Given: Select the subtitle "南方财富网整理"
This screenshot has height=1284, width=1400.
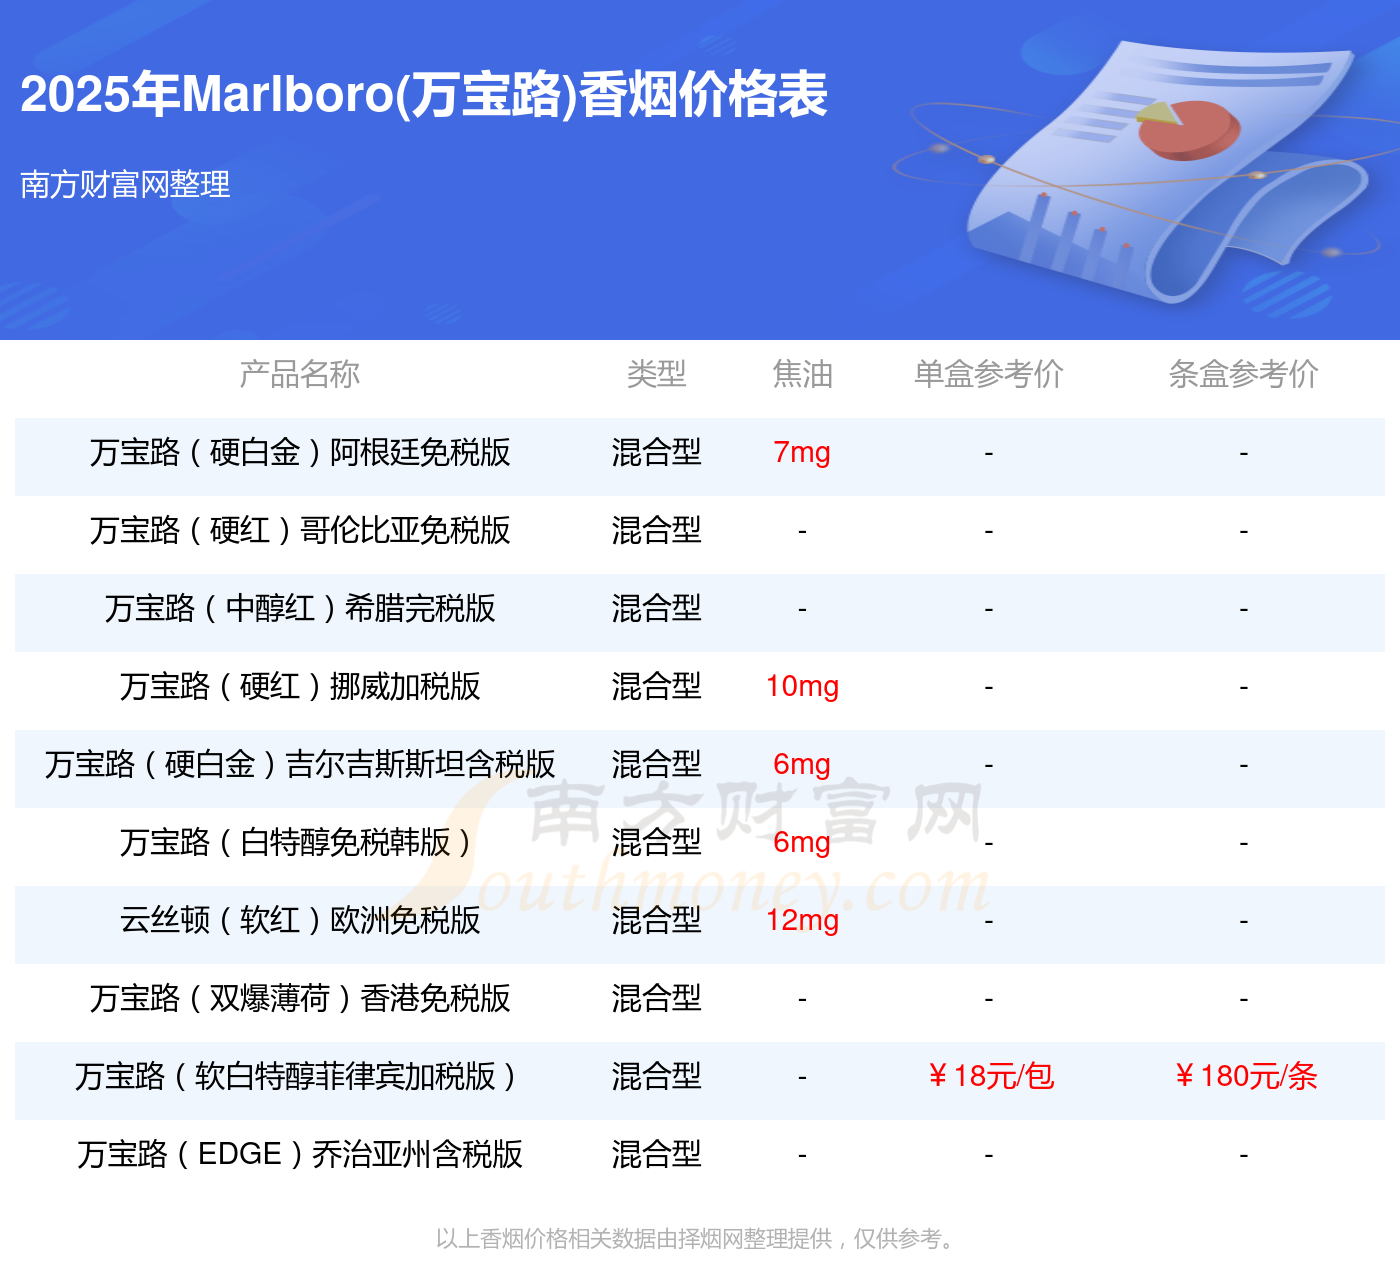Looking at the screenshot, I should point(125,184).
